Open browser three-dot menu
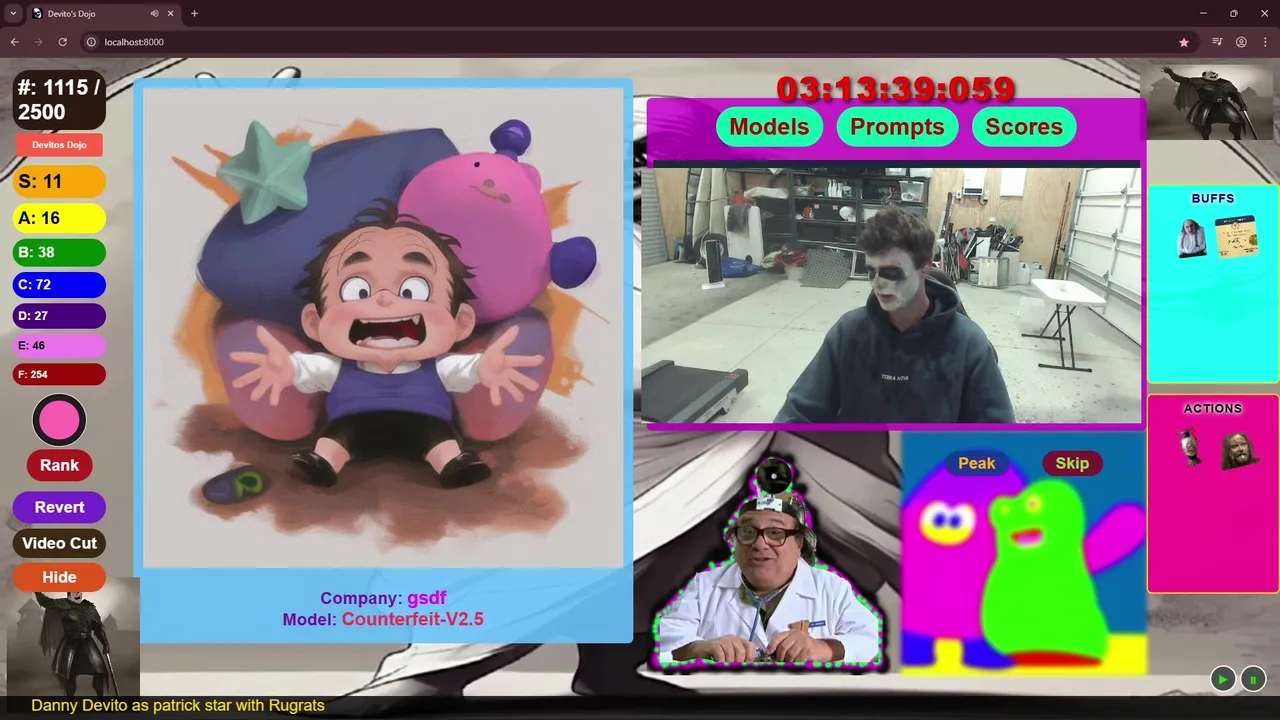This screenshot has width=1280, height=720. [x=1265, y=42]
